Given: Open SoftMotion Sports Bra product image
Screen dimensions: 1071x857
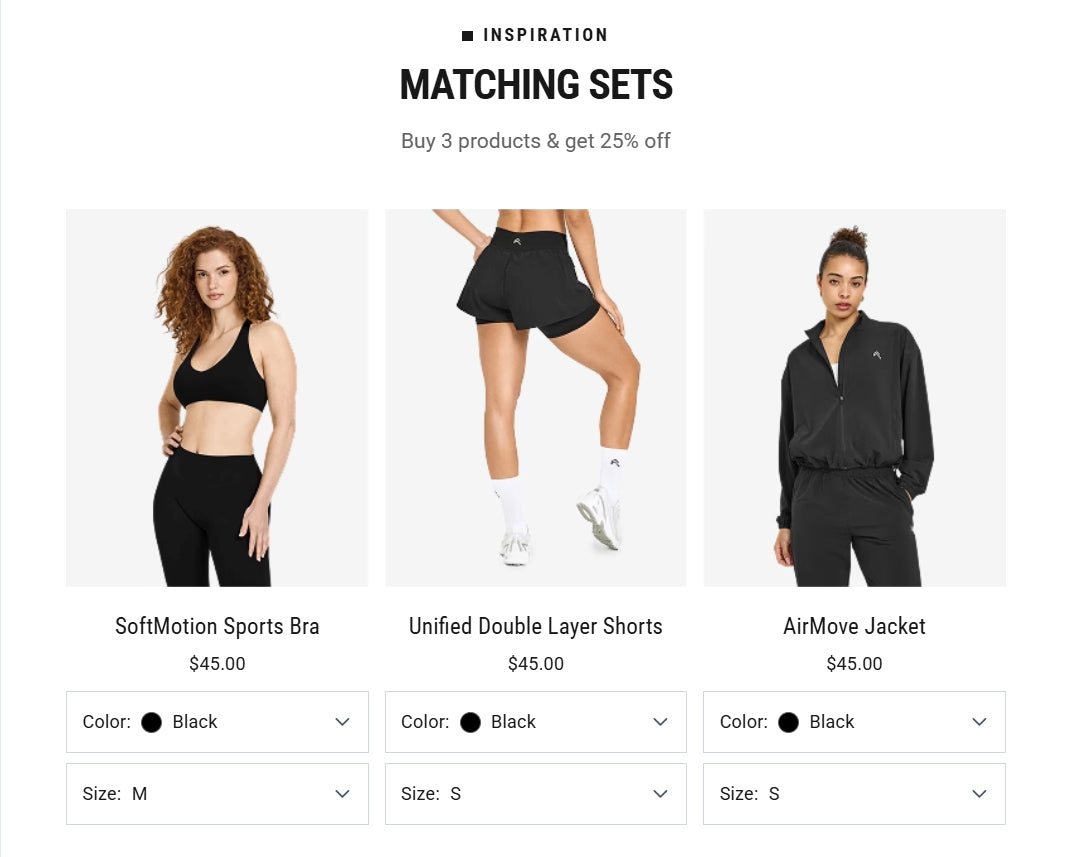Looking at the screenshot, I should click(x=217, y=397).
